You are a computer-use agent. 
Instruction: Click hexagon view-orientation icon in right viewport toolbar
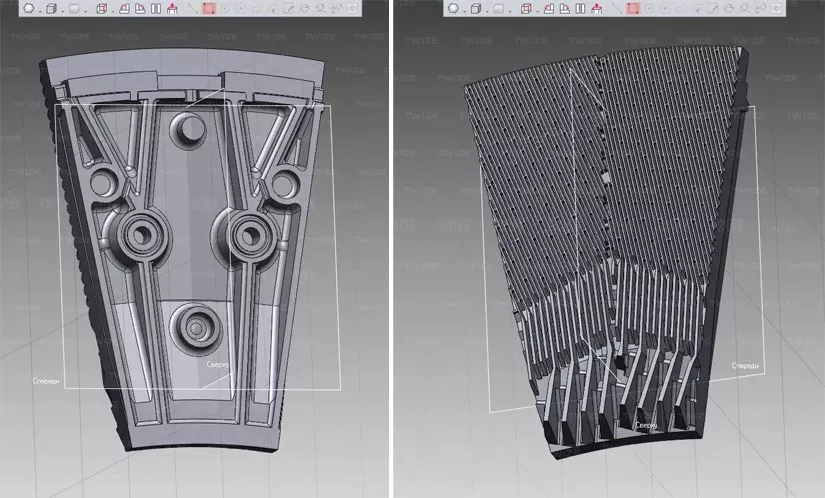[x=453, y=8]
